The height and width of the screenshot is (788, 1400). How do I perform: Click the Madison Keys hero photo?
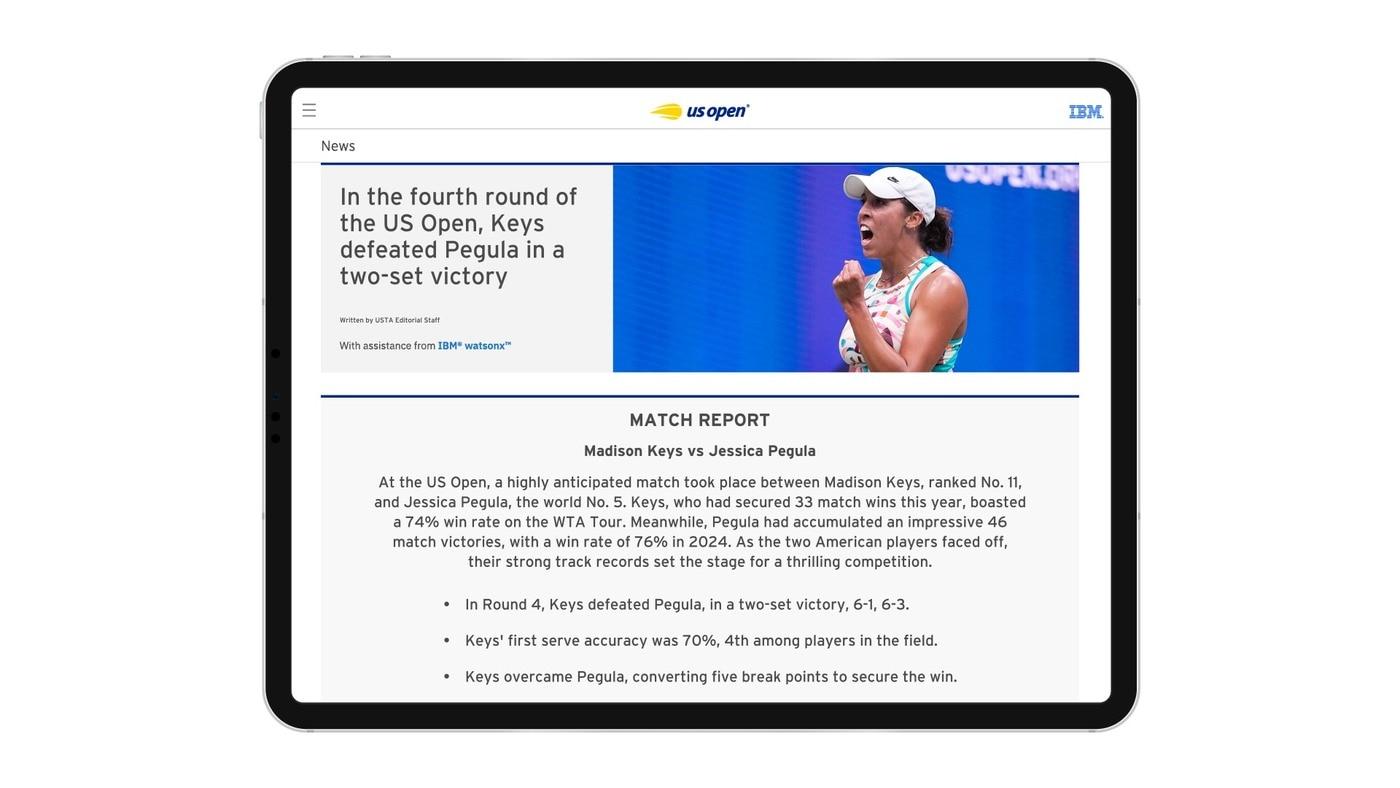click(845, 269)
